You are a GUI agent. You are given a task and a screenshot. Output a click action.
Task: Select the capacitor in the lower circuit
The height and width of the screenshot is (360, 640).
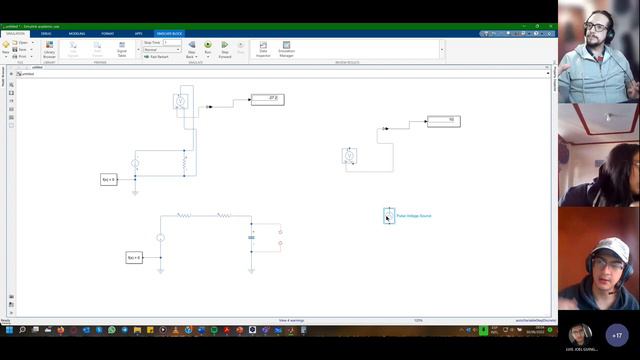pos(251,237)
